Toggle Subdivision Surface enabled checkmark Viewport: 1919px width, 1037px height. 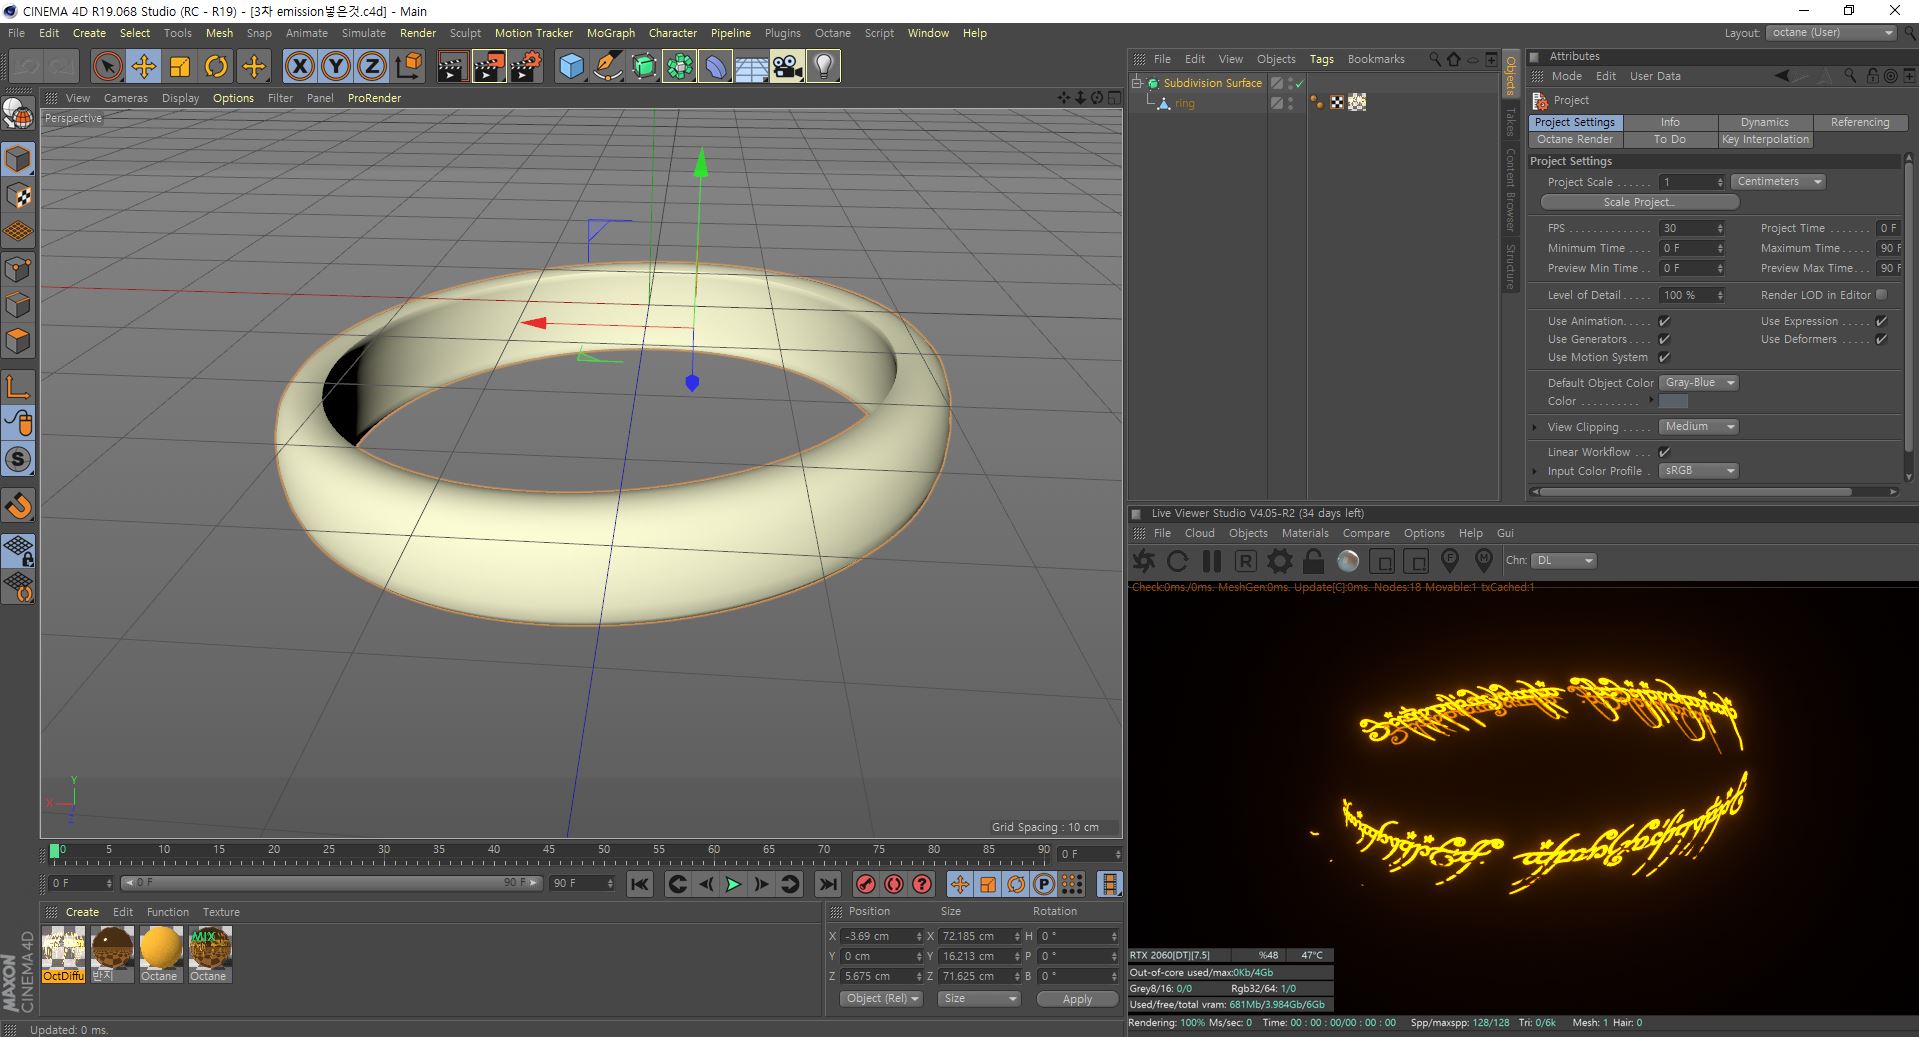click(x=1299, y=83)
